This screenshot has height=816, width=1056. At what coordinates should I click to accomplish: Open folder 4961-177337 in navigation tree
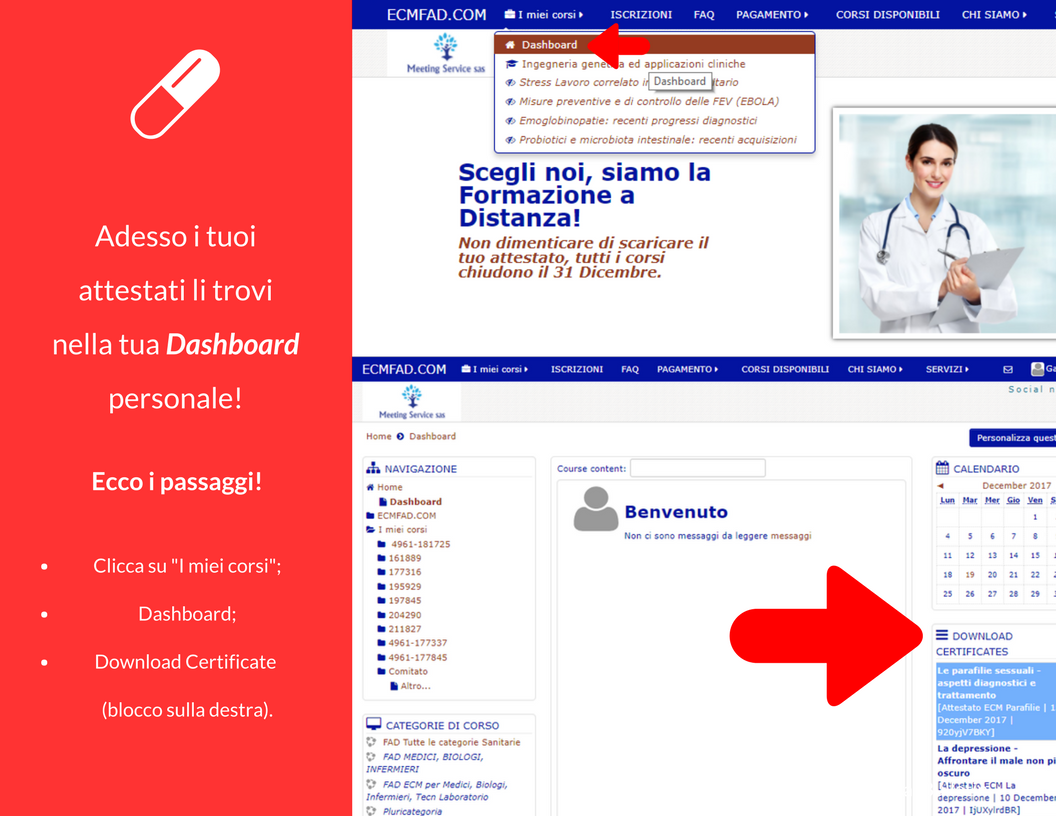418,643
